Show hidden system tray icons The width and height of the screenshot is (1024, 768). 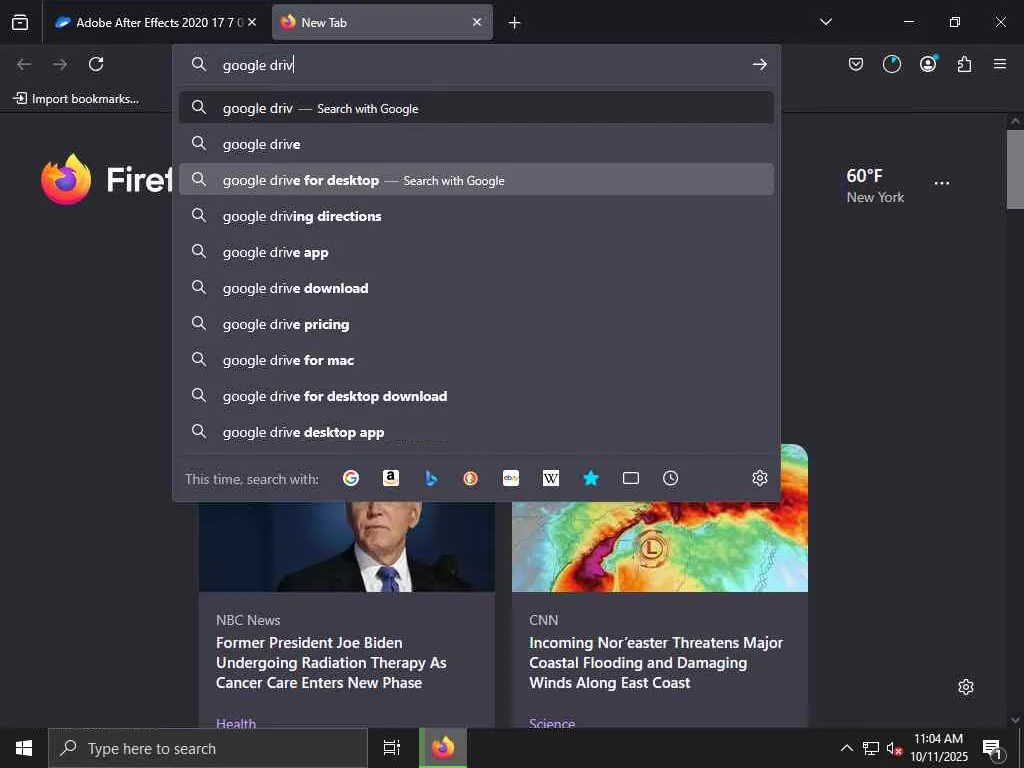tap(846, 748)
